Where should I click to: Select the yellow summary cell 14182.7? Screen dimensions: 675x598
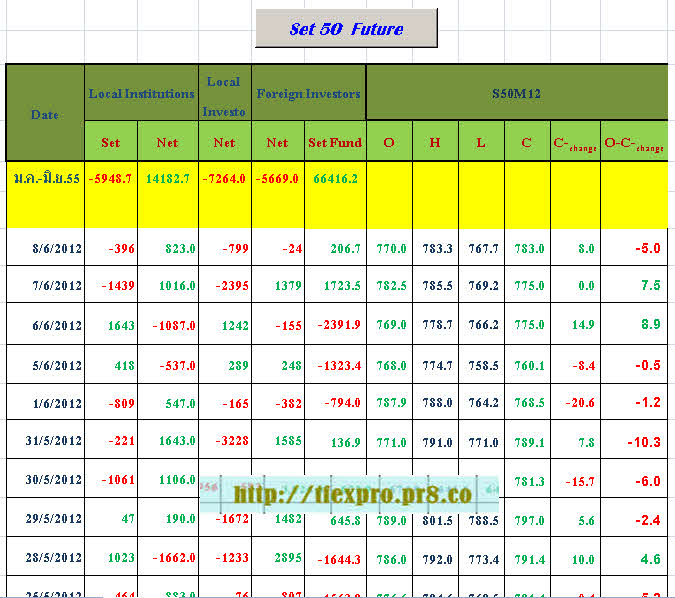(x=167, y=179)
